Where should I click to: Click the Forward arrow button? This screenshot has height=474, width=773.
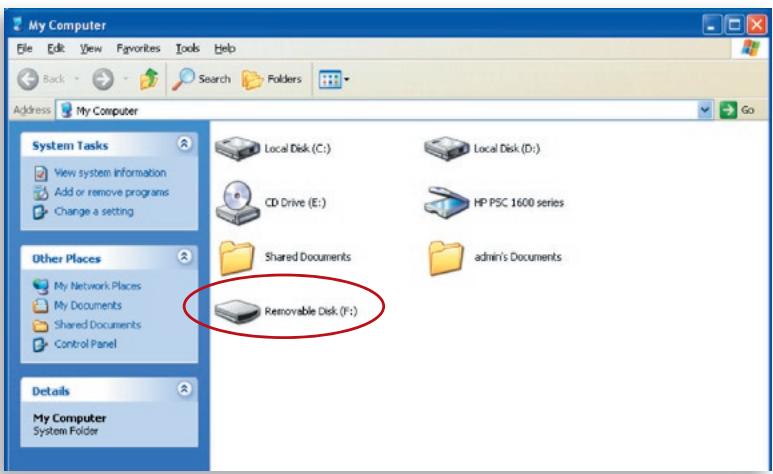click(103, 79)
